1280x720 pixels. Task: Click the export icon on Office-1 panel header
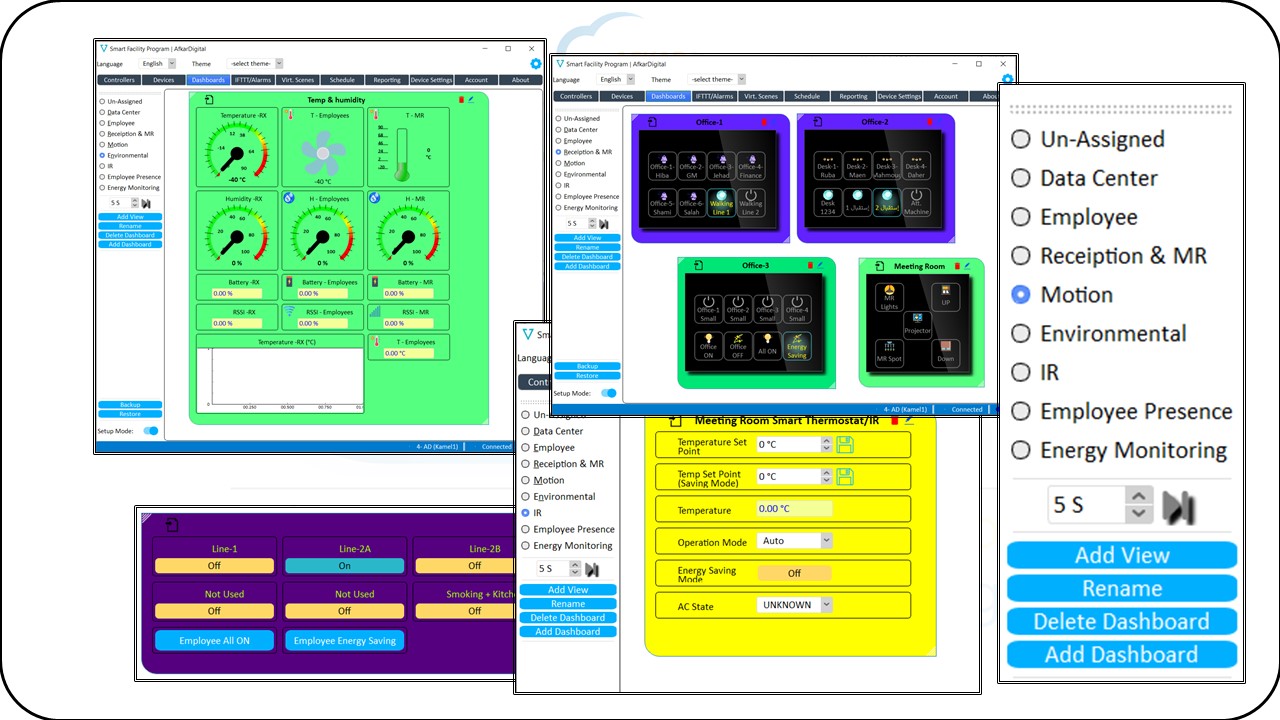[651, 122]
